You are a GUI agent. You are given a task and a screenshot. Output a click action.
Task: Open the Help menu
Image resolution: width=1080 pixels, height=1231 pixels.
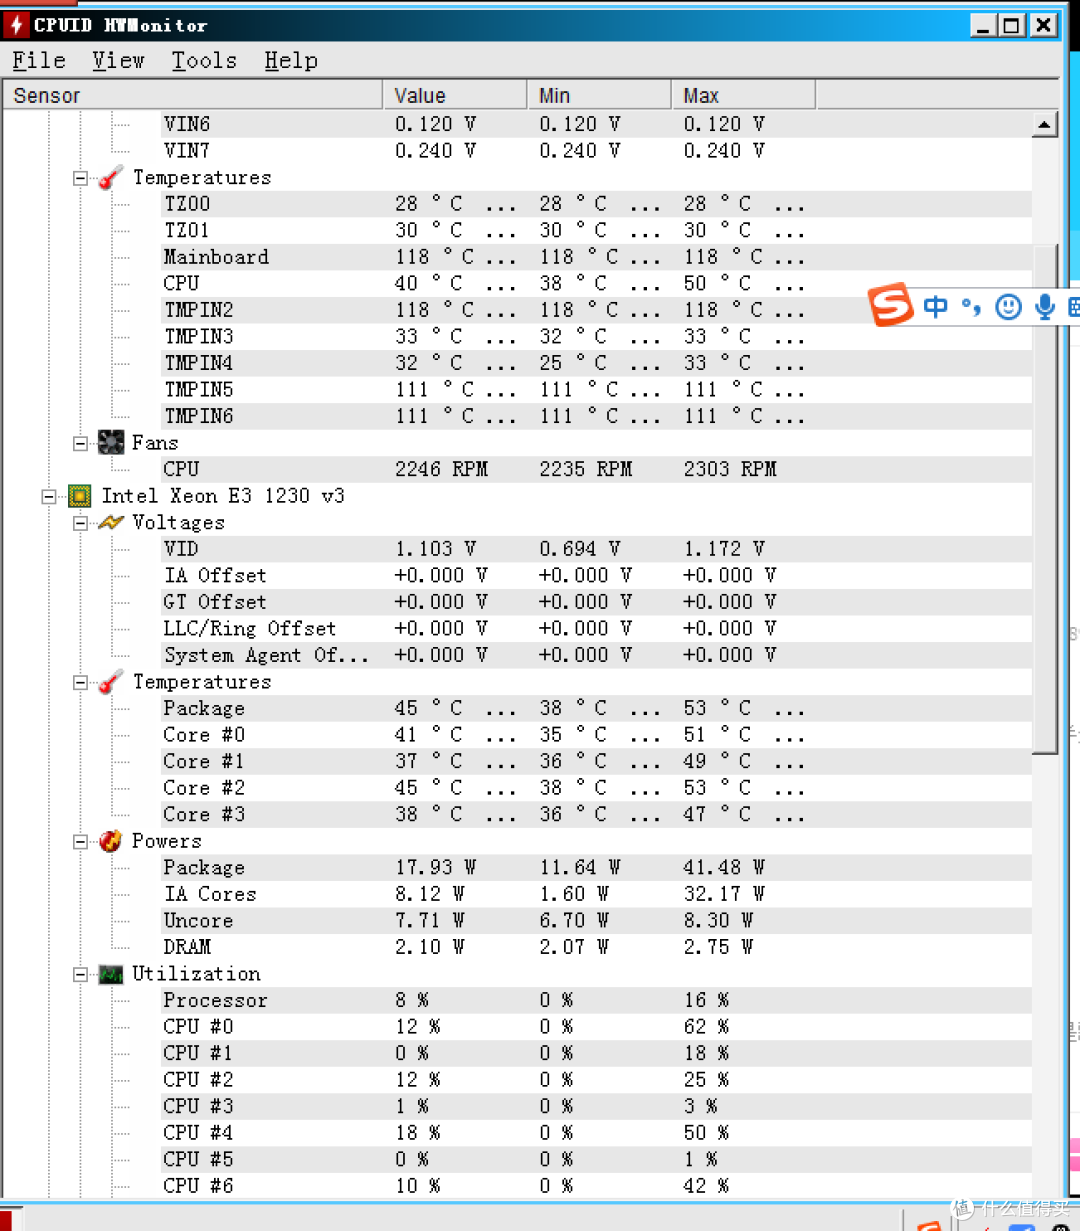291,60
